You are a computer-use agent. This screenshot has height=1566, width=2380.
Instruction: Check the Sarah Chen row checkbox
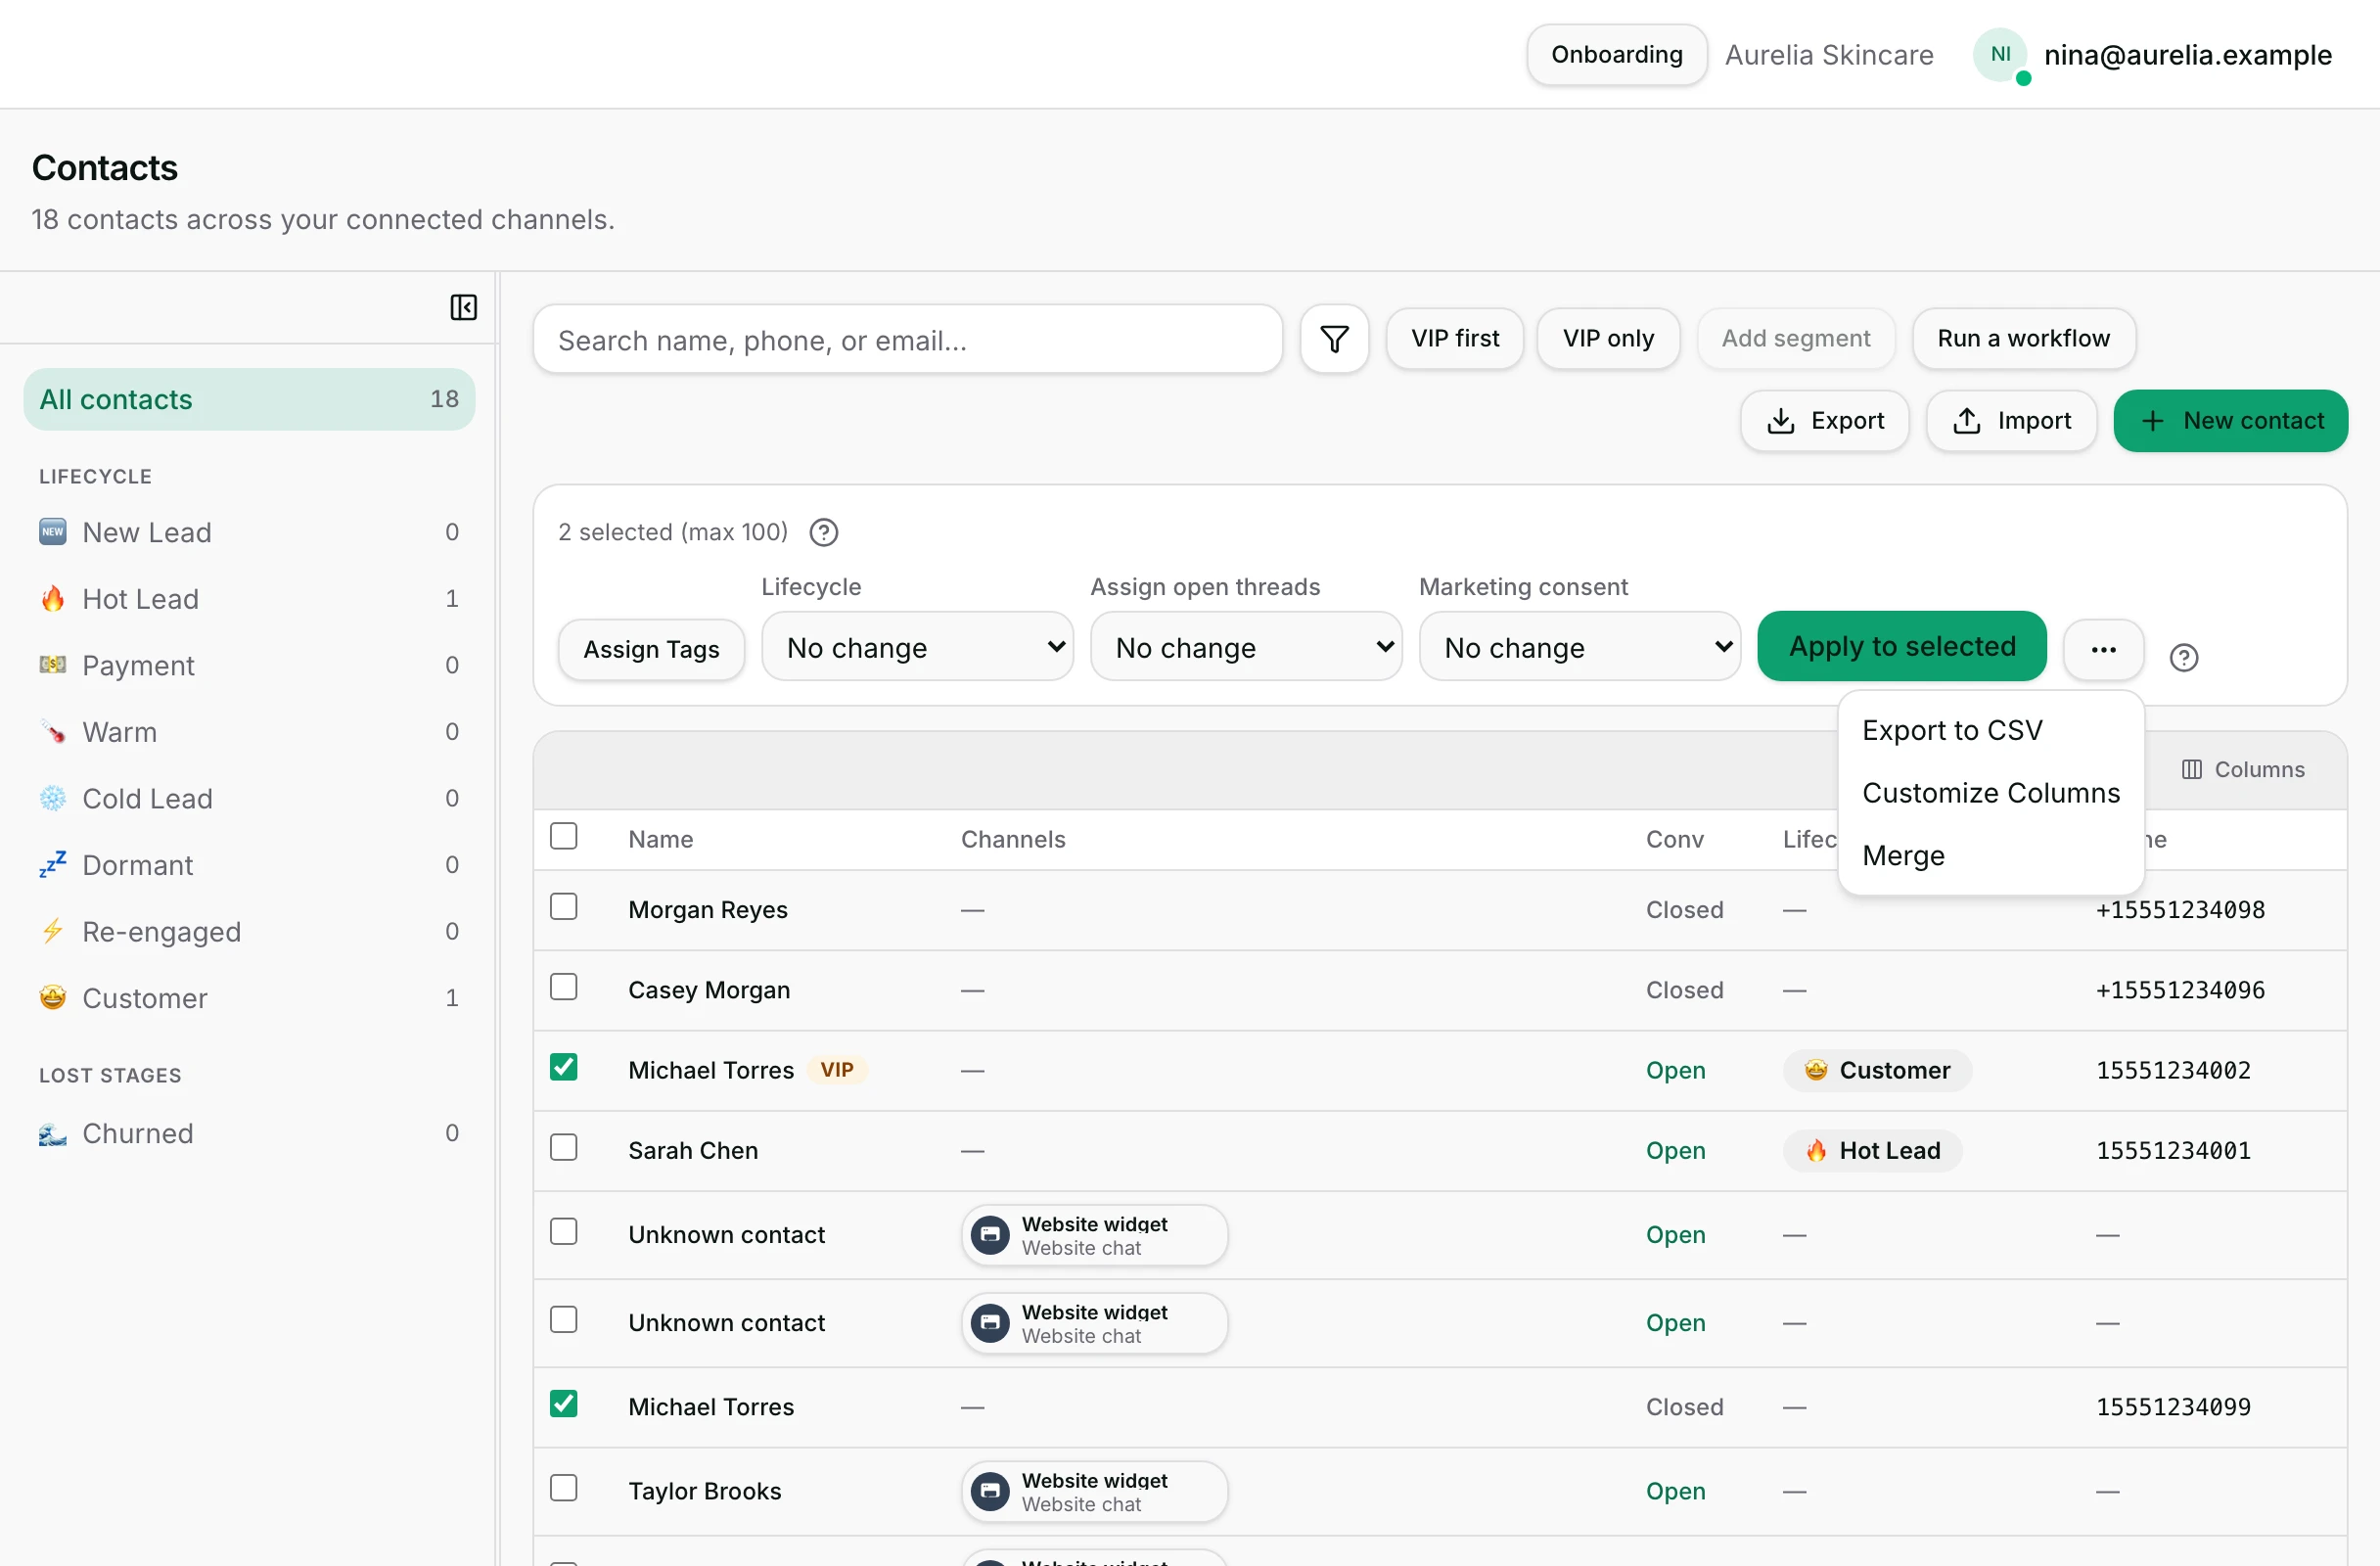(564, 1146)
